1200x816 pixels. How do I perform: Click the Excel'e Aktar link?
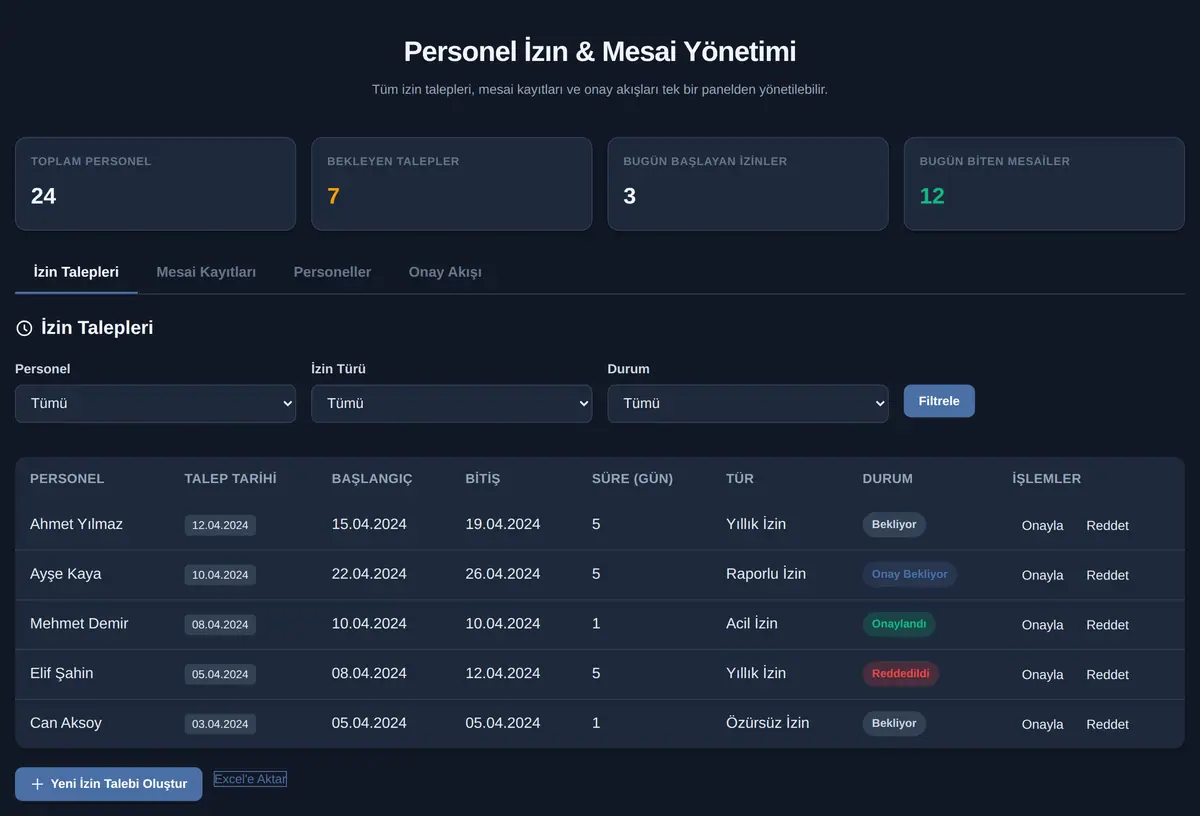250,779
